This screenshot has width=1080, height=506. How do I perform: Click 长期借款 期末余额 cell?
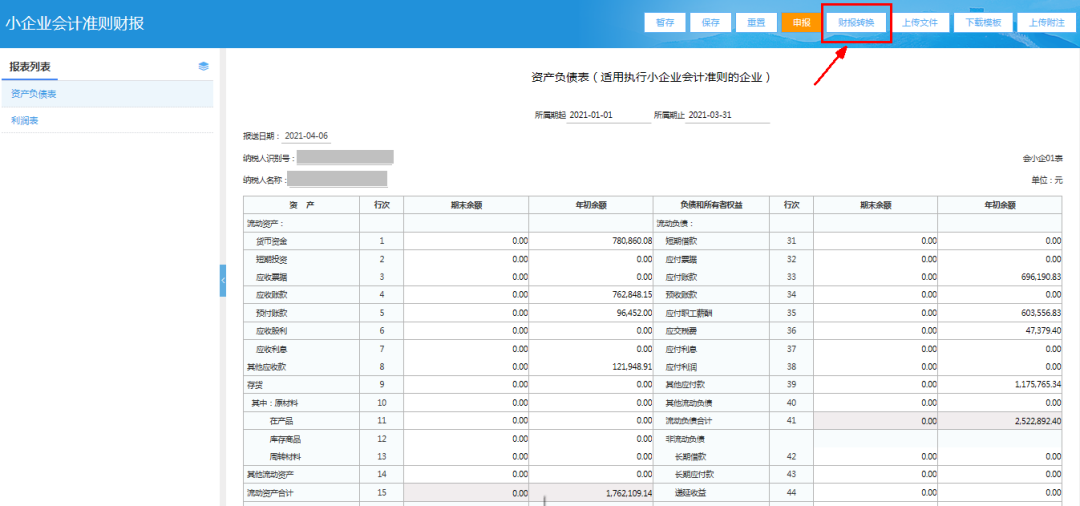tap(875, 456)
